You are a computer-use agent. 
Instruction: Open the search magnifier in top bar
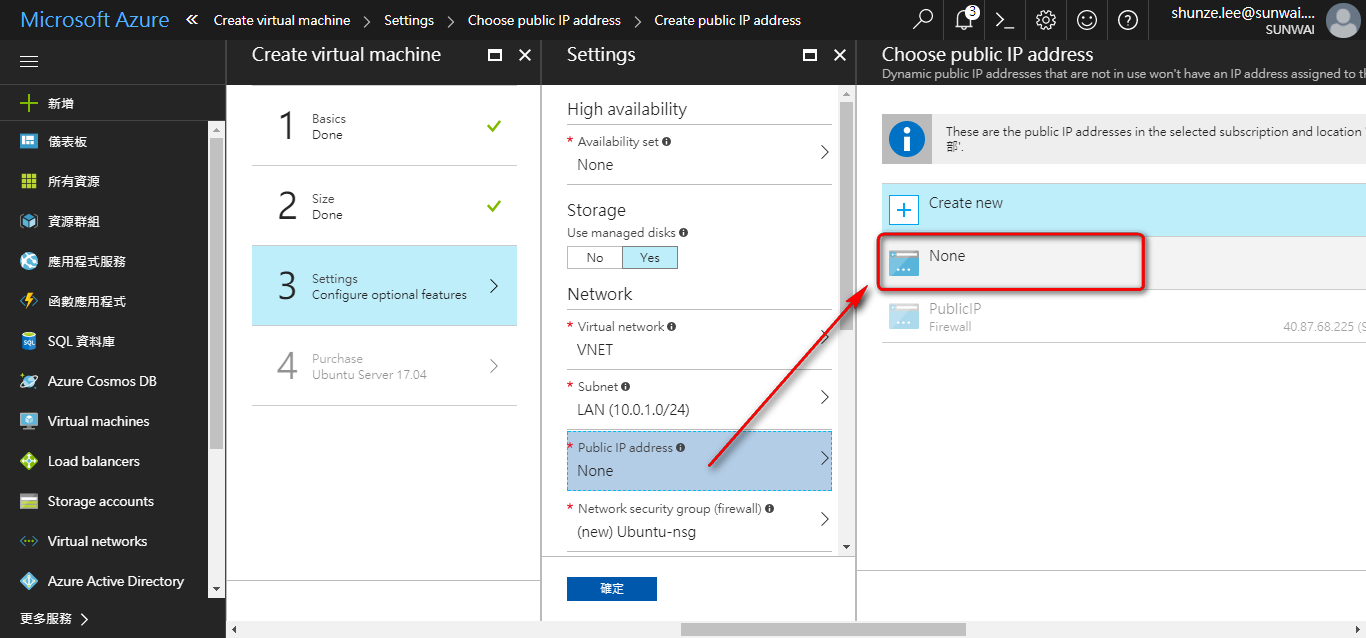click(924, 20)
